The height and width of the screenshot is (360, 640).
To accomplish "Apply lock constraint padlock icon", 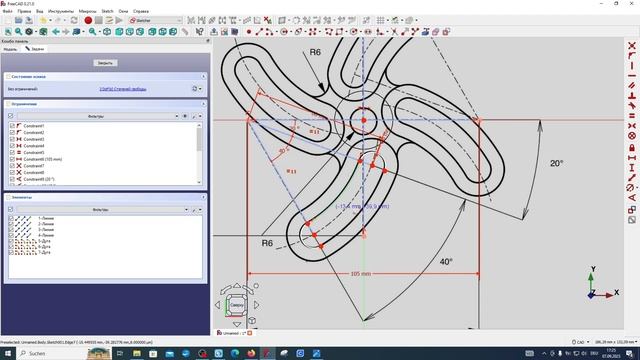I will tap(632, 147).
